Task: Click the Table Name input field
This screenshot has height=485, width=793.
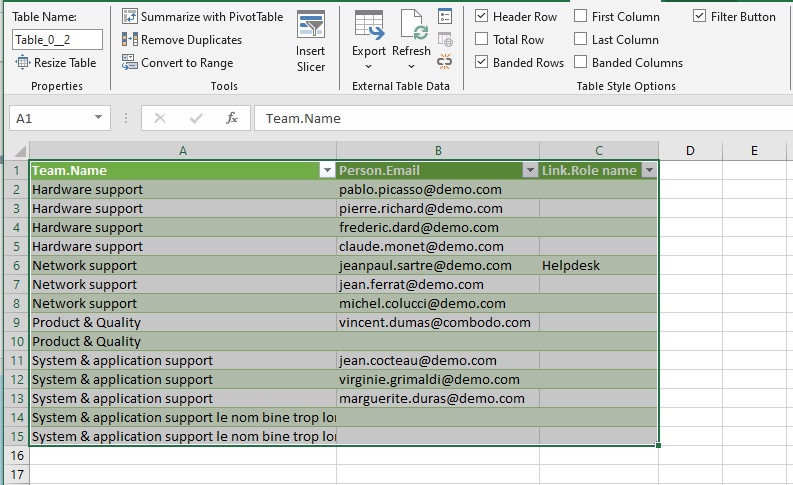Action: (x=57, y=40)
